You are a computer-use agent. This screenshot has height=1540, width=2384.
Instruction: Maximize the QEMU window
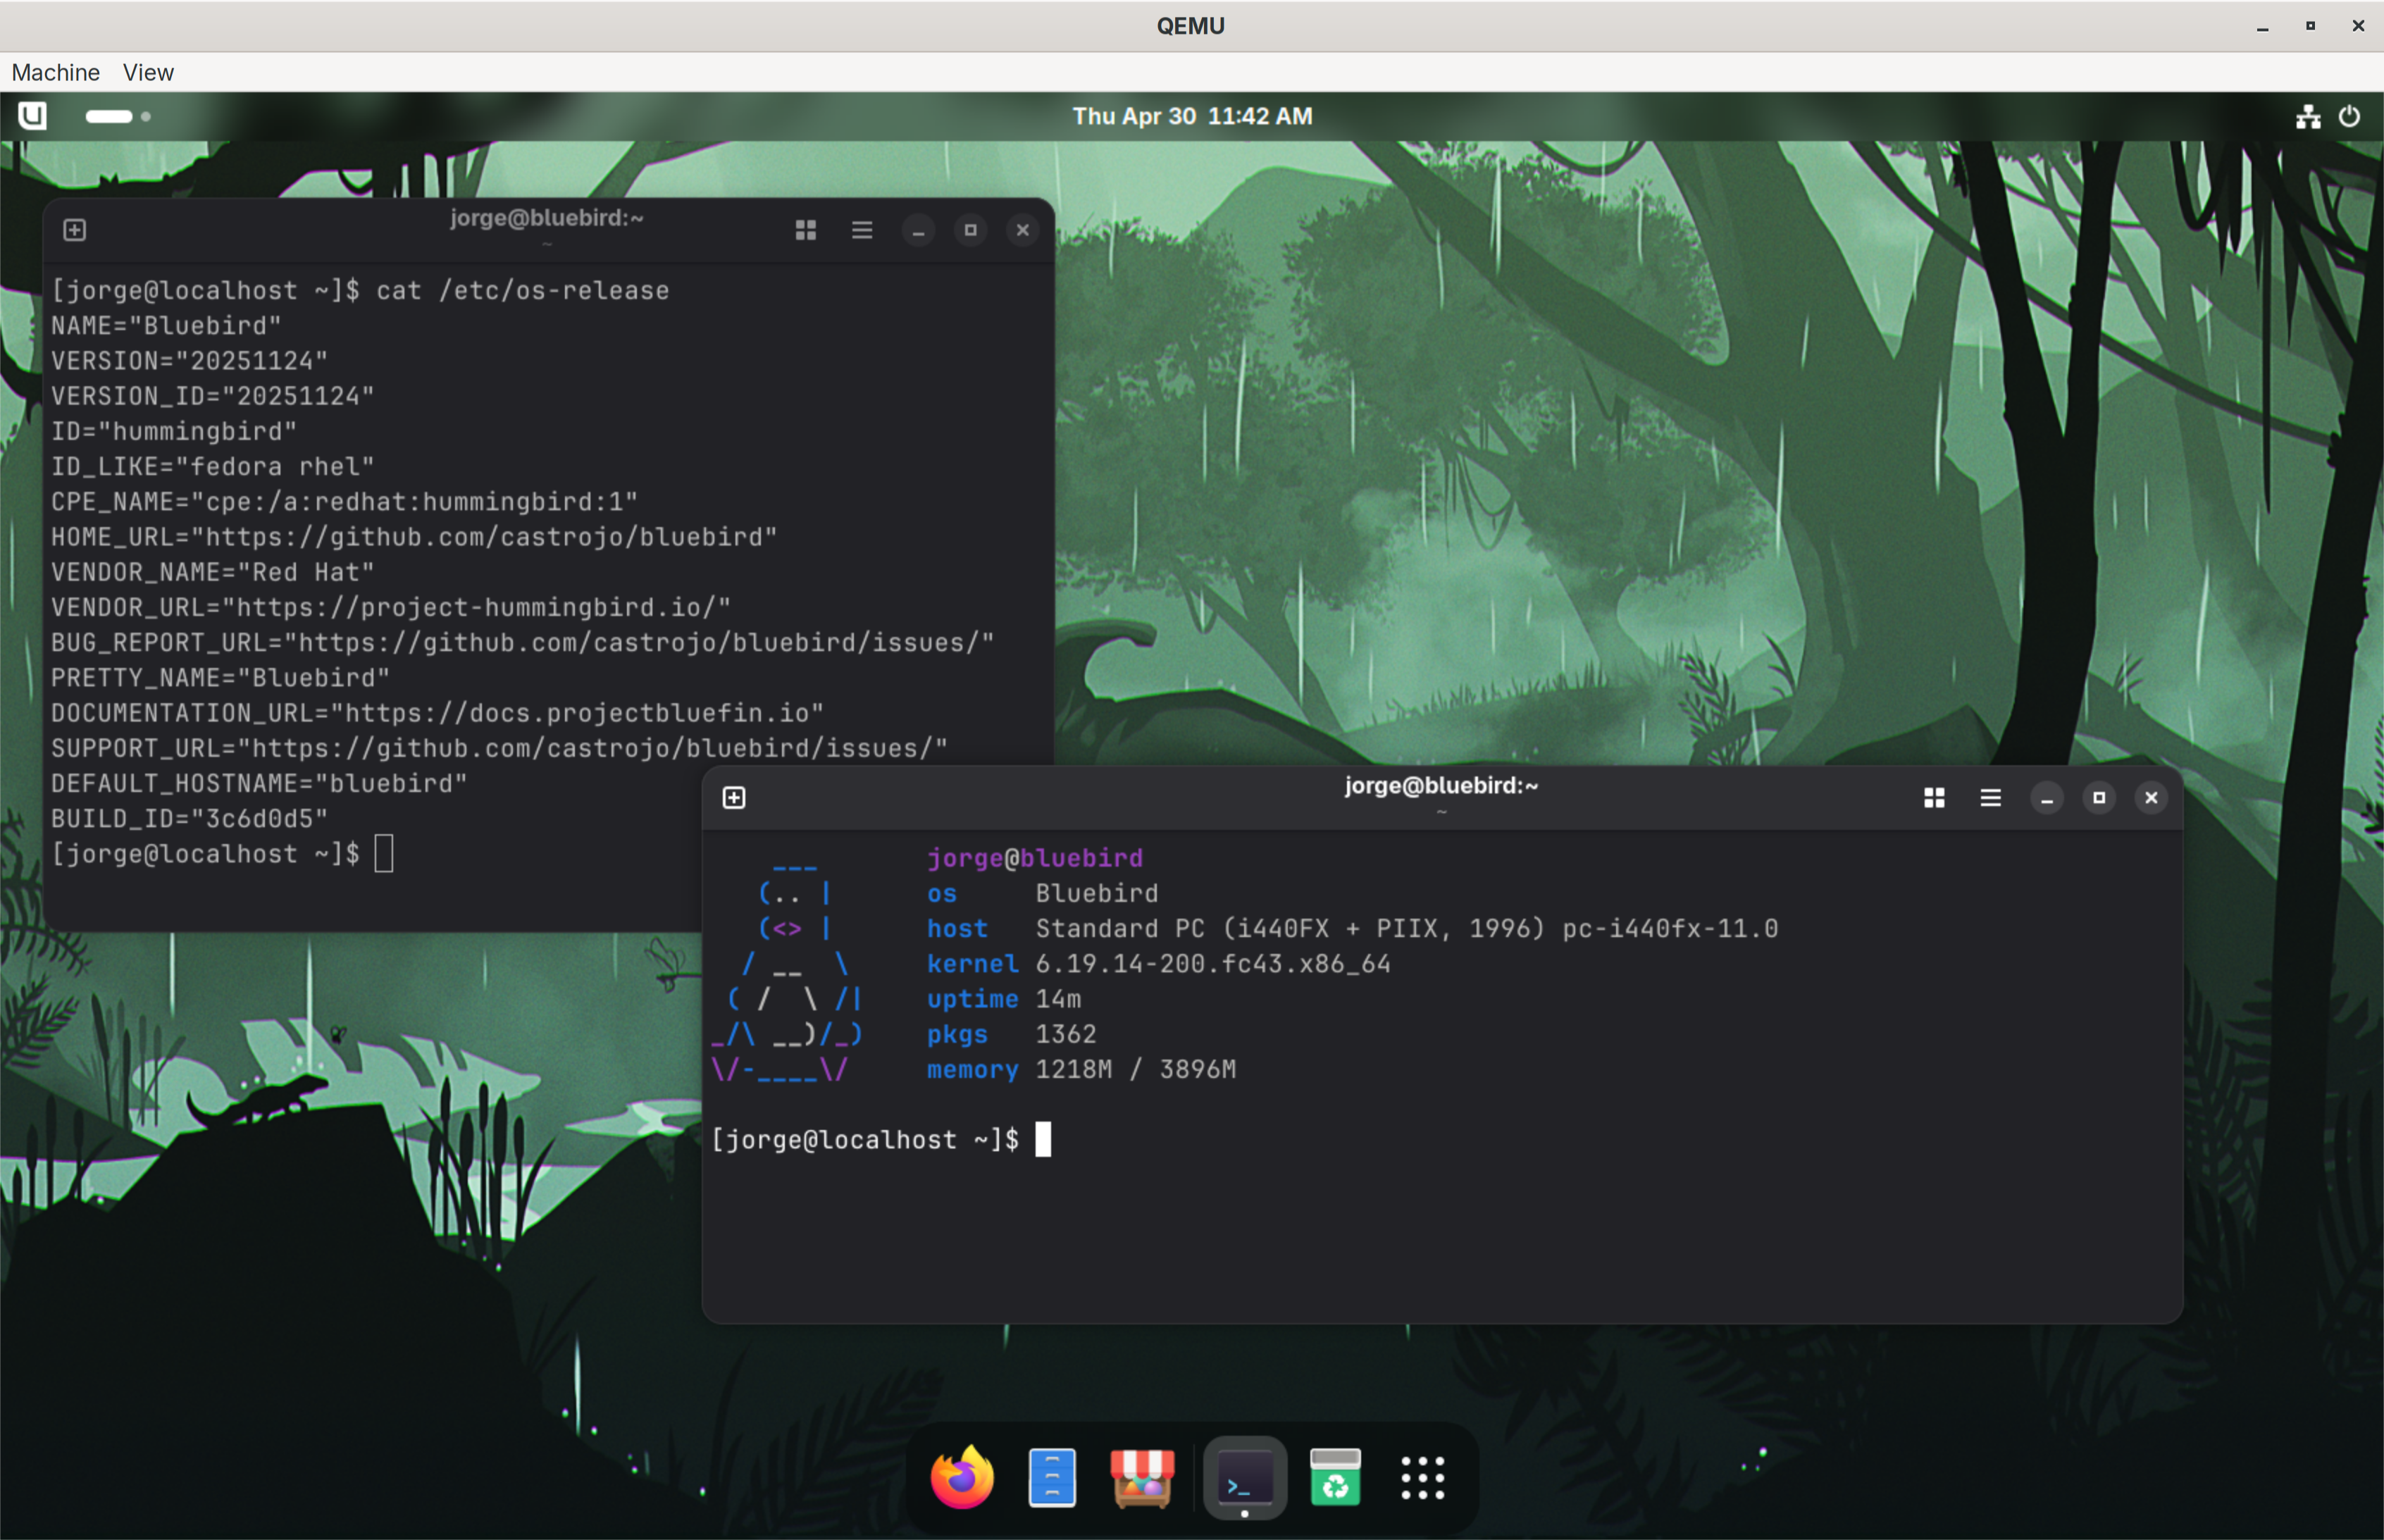(2311, 26)
